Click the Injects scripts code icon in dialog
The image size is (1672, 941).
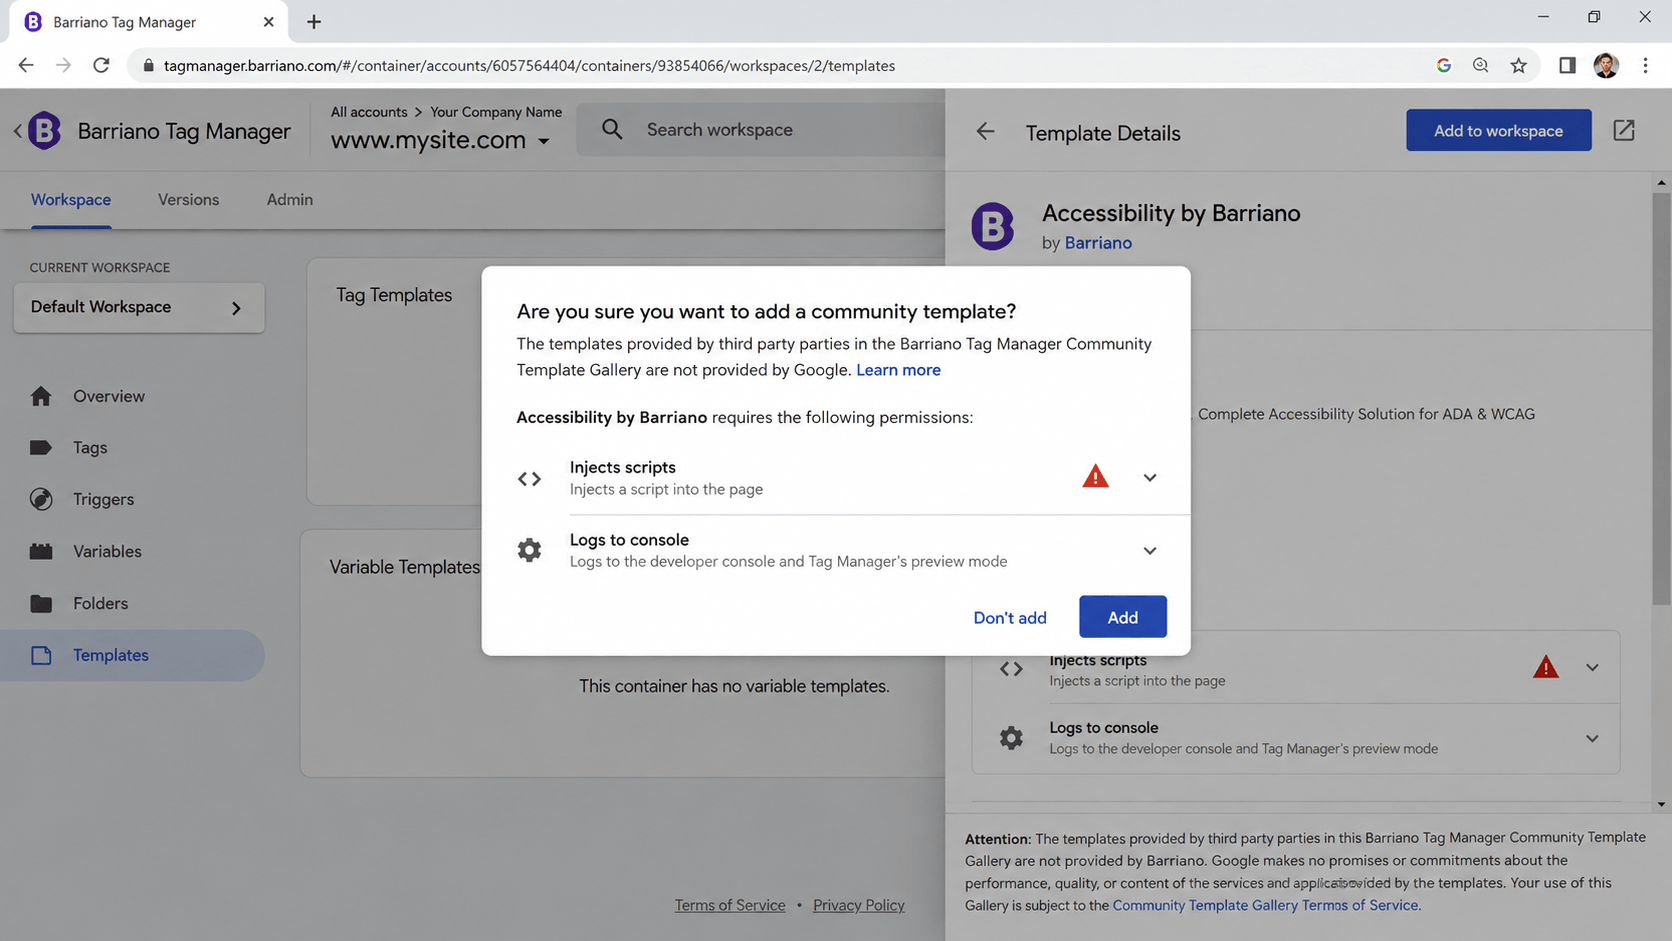529,479
